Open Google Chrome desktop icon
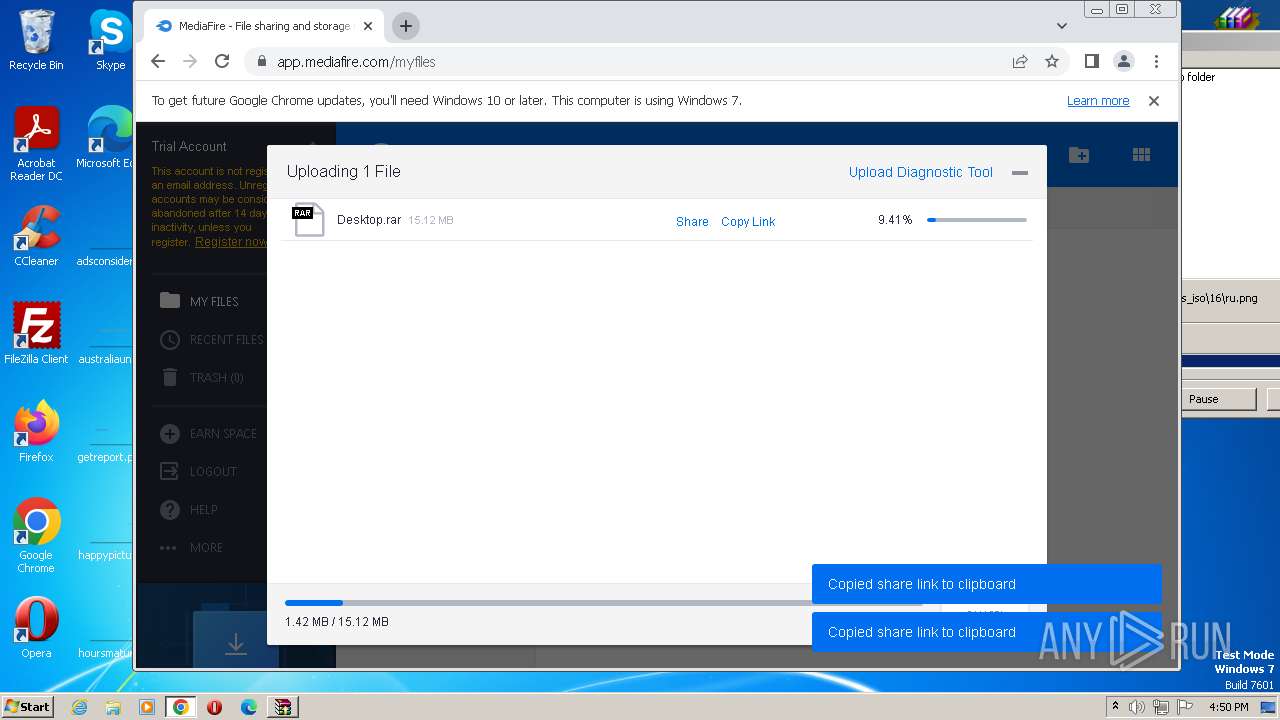 [x=36, y=536]
